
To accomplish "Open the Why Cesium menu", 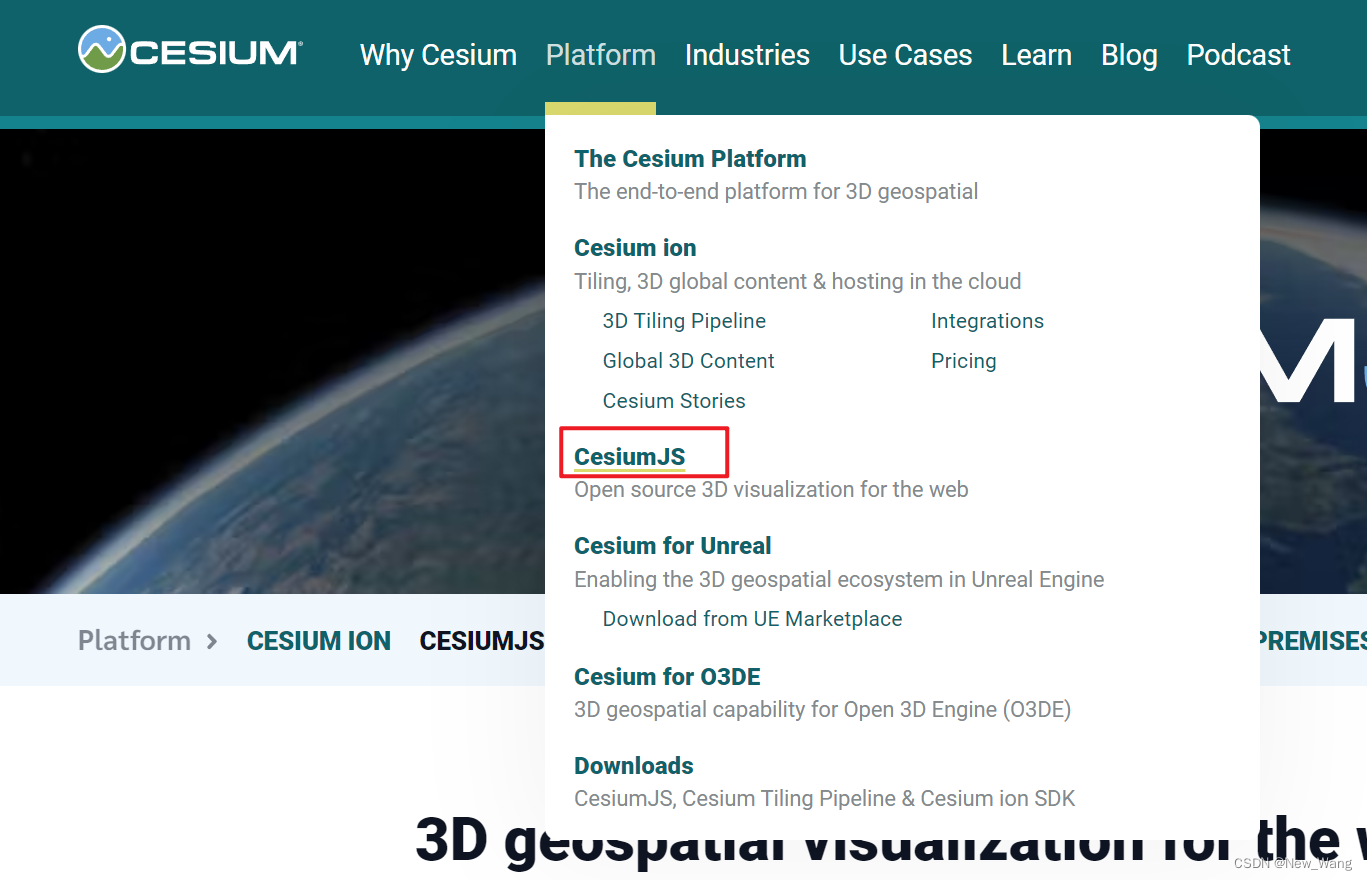I will tap(437, 55).
